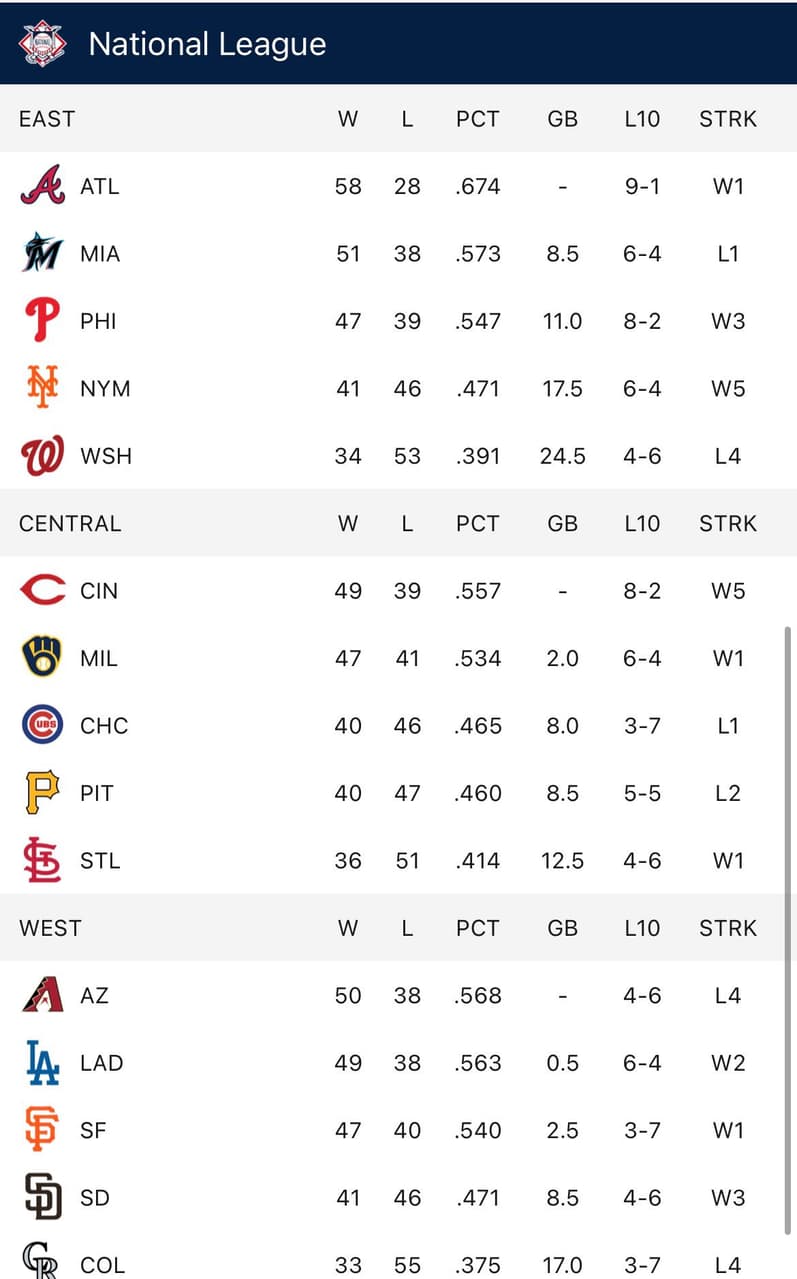The image size is (797, 1279).
Task: Open the St. Louis Cardinals logo
Action: (x=42, y=860)
